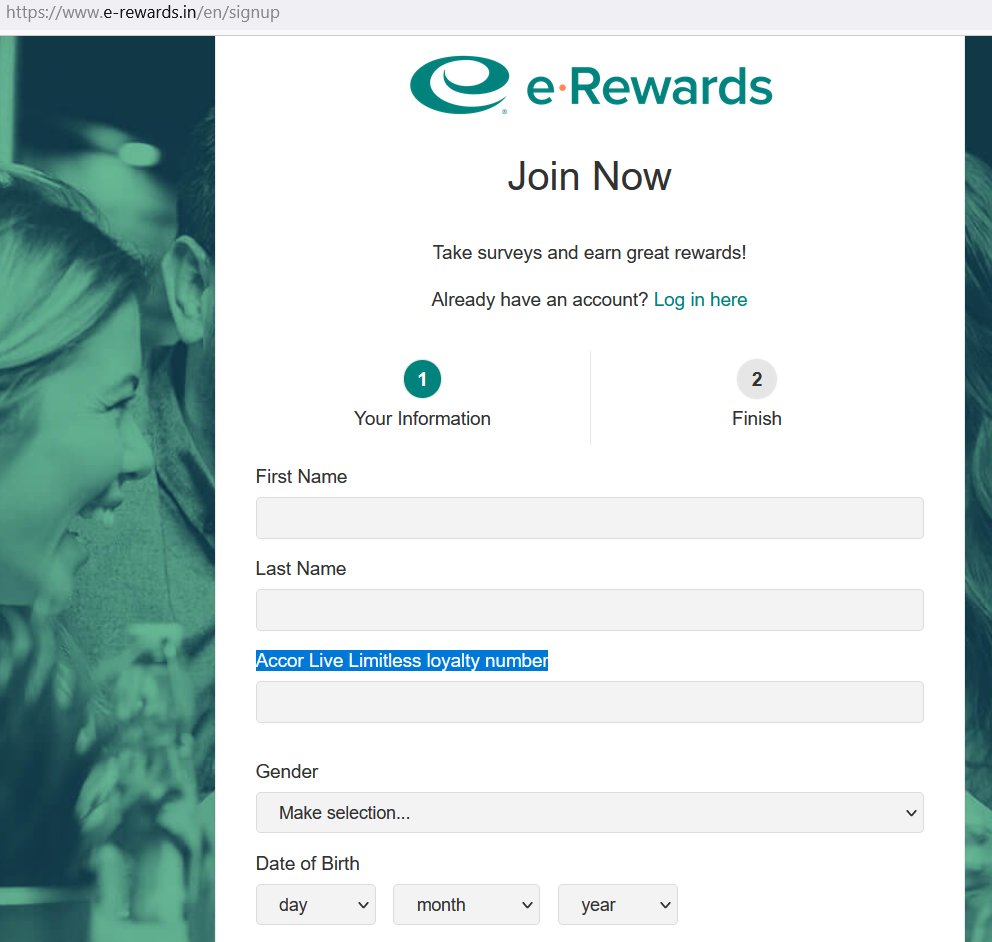Screen dimensions: 992x942
Task: Open the Gender selection dropdown
Action: (x=590, y=812)
